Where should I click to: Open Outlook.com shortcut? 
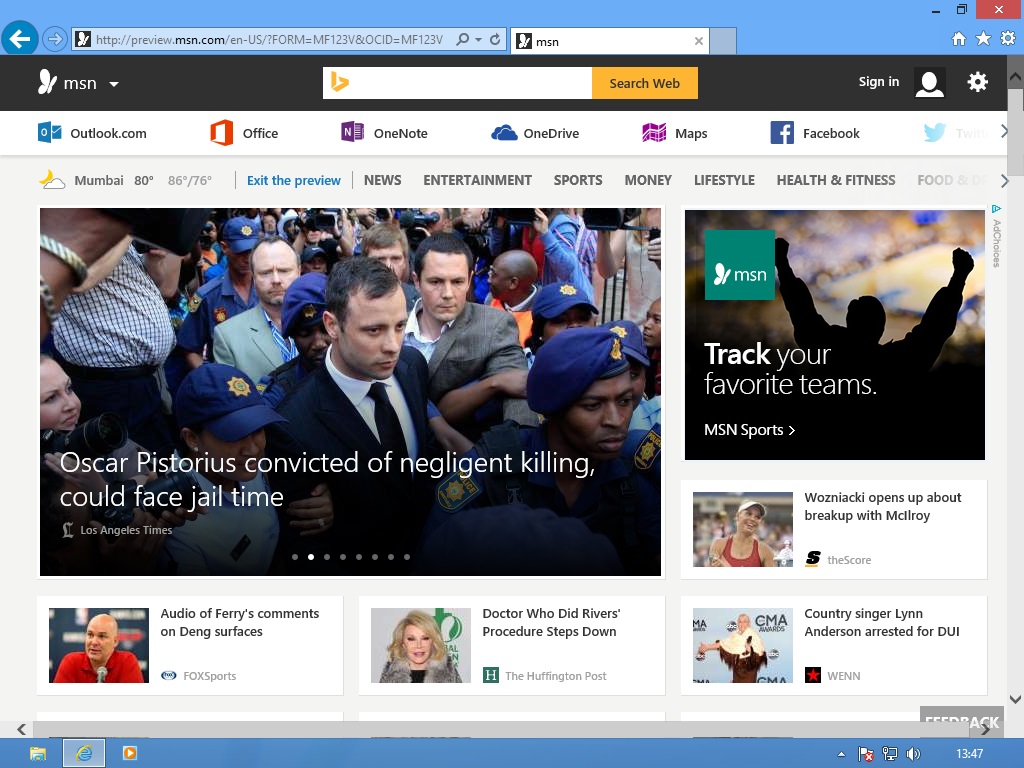pos(92,133)
